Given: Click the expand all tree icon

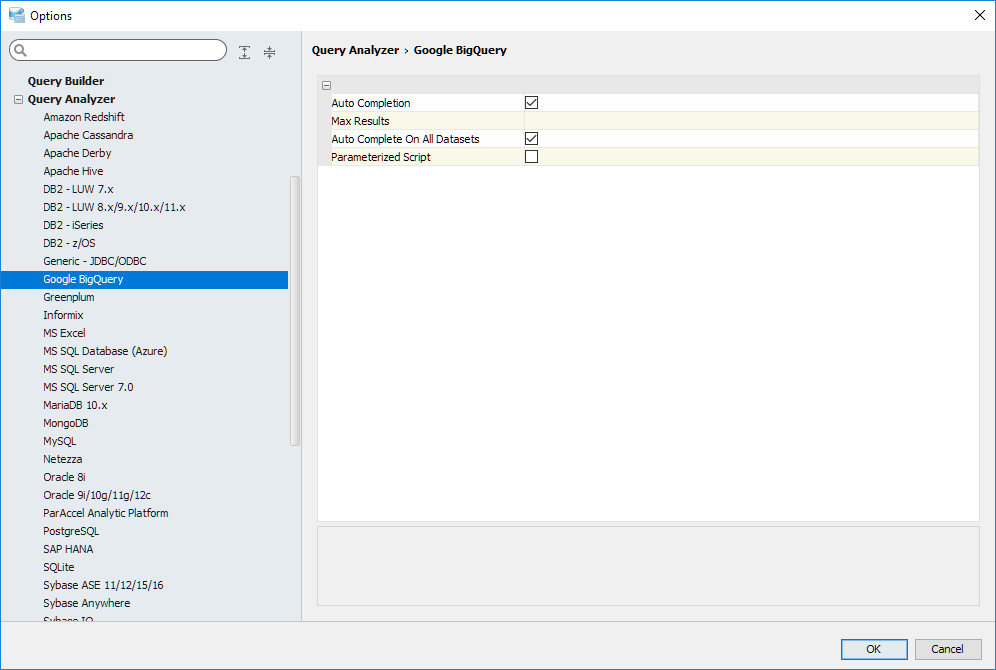Looking at the screenshot, I should [245, 52].
